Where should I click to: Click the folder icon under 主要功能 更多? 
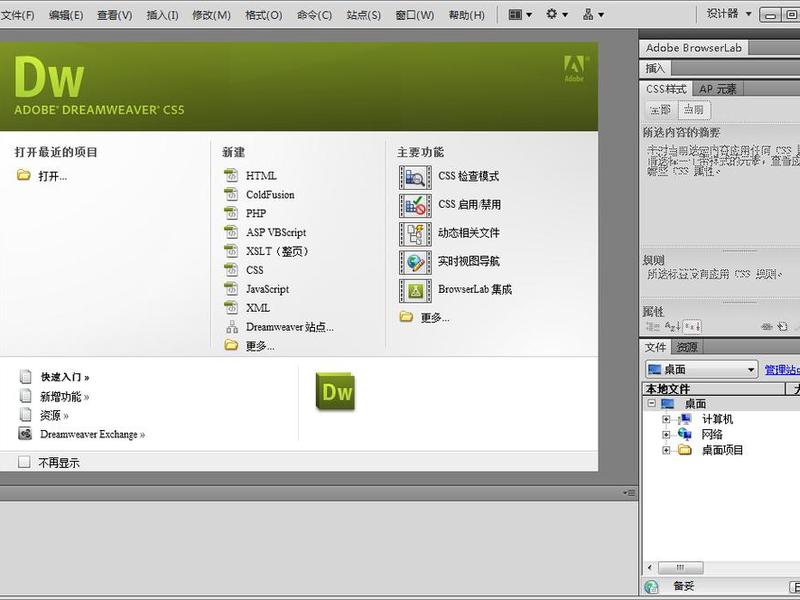(406, 317)
